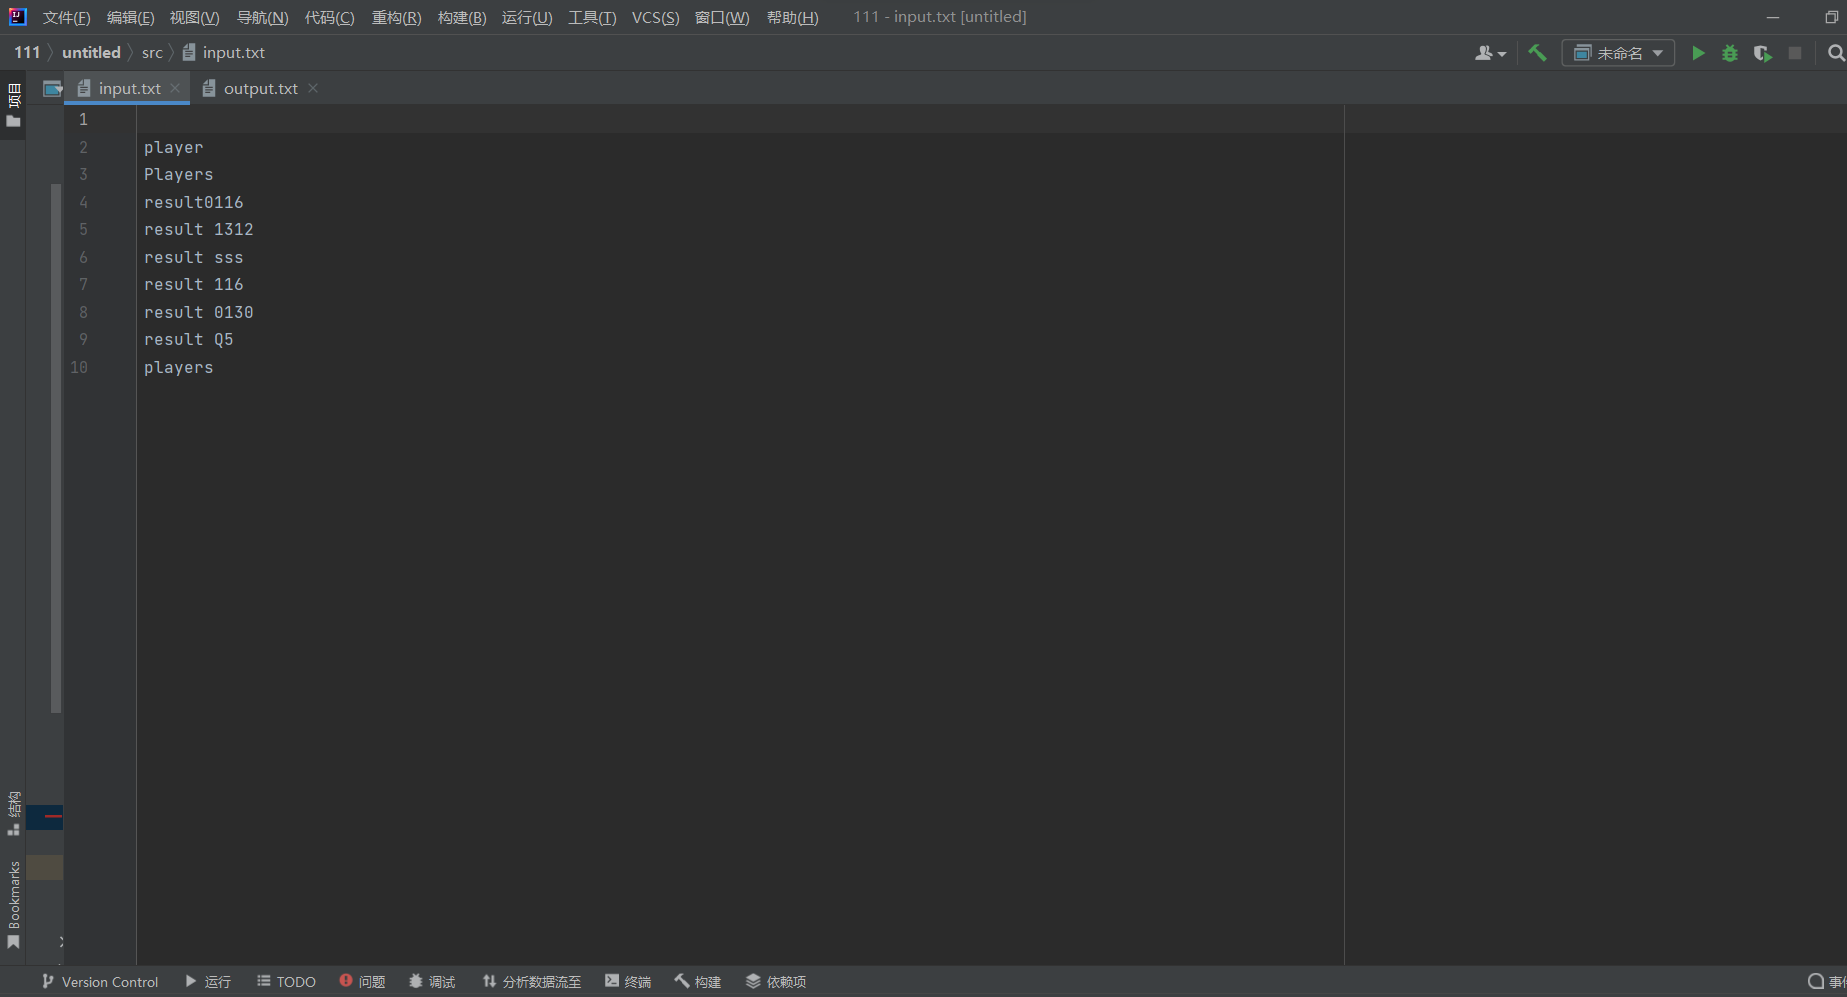Open the 重构(R) menu
Viewport: 1847px width, 997px height.
[396, 17]
